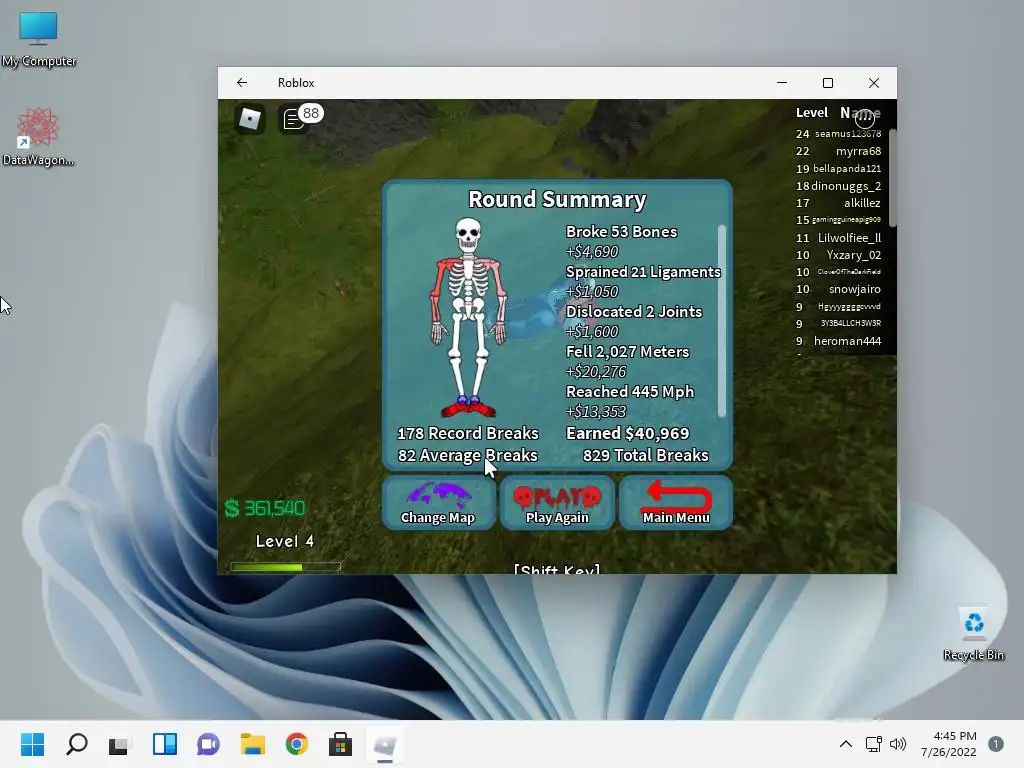Click the skeleton injury diagram
Viewport: 1024px width, 768px height.
[x=468, y=318]
